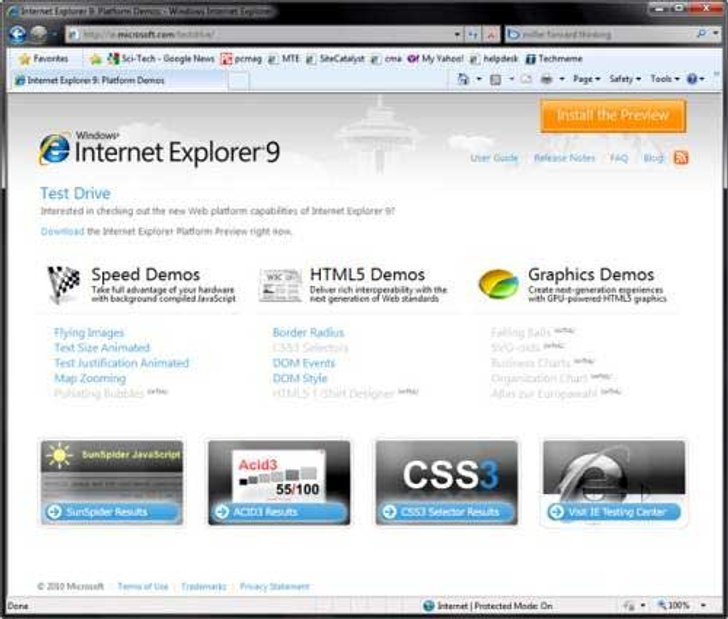Screen dimensions: 728x619
Task: Click the blue Help question mark icon
Action: click(692, 79)
